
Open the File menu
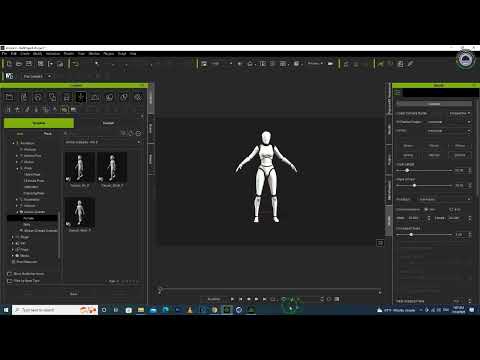coord(4,53)
